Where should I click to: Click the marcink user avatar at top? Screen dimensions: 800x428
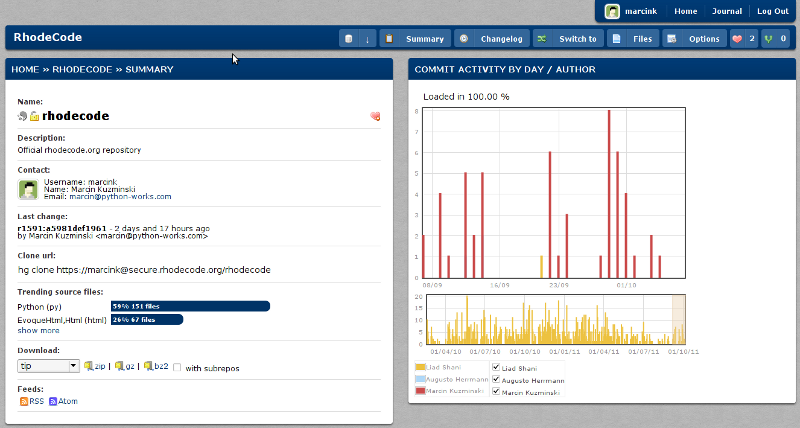coord(612,11)
